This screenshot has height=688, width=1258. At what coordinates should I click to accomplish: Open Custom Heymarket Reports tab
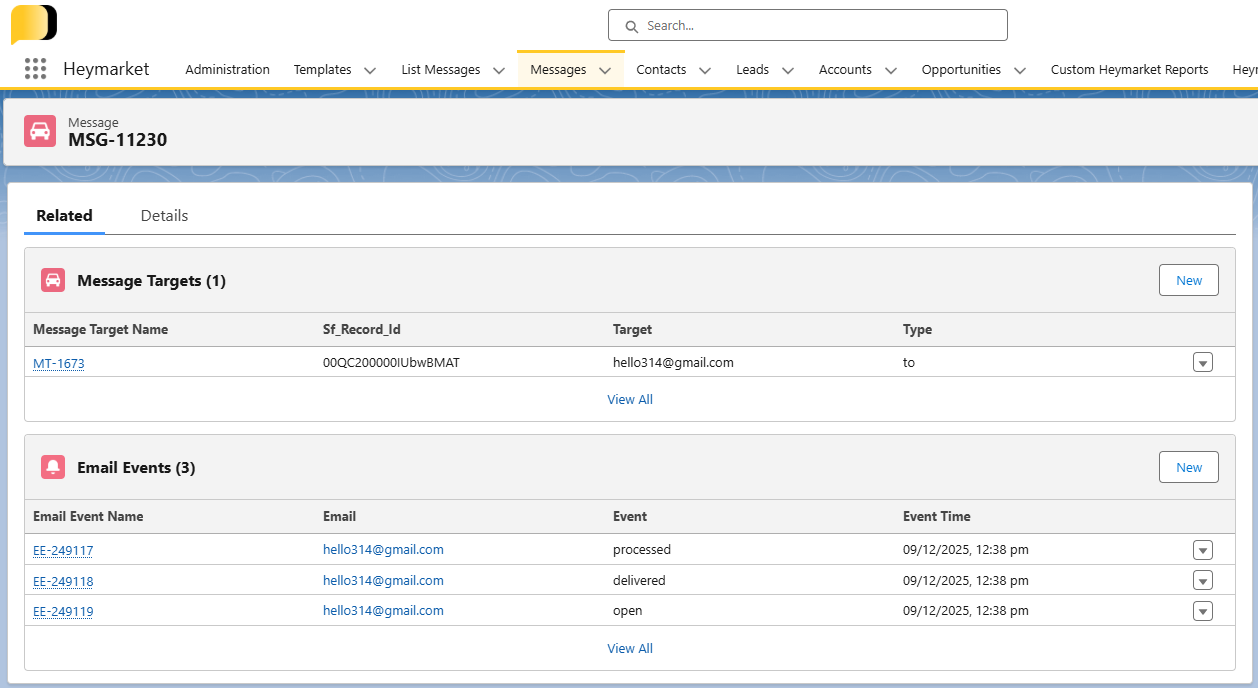(x=1129, y=70)
